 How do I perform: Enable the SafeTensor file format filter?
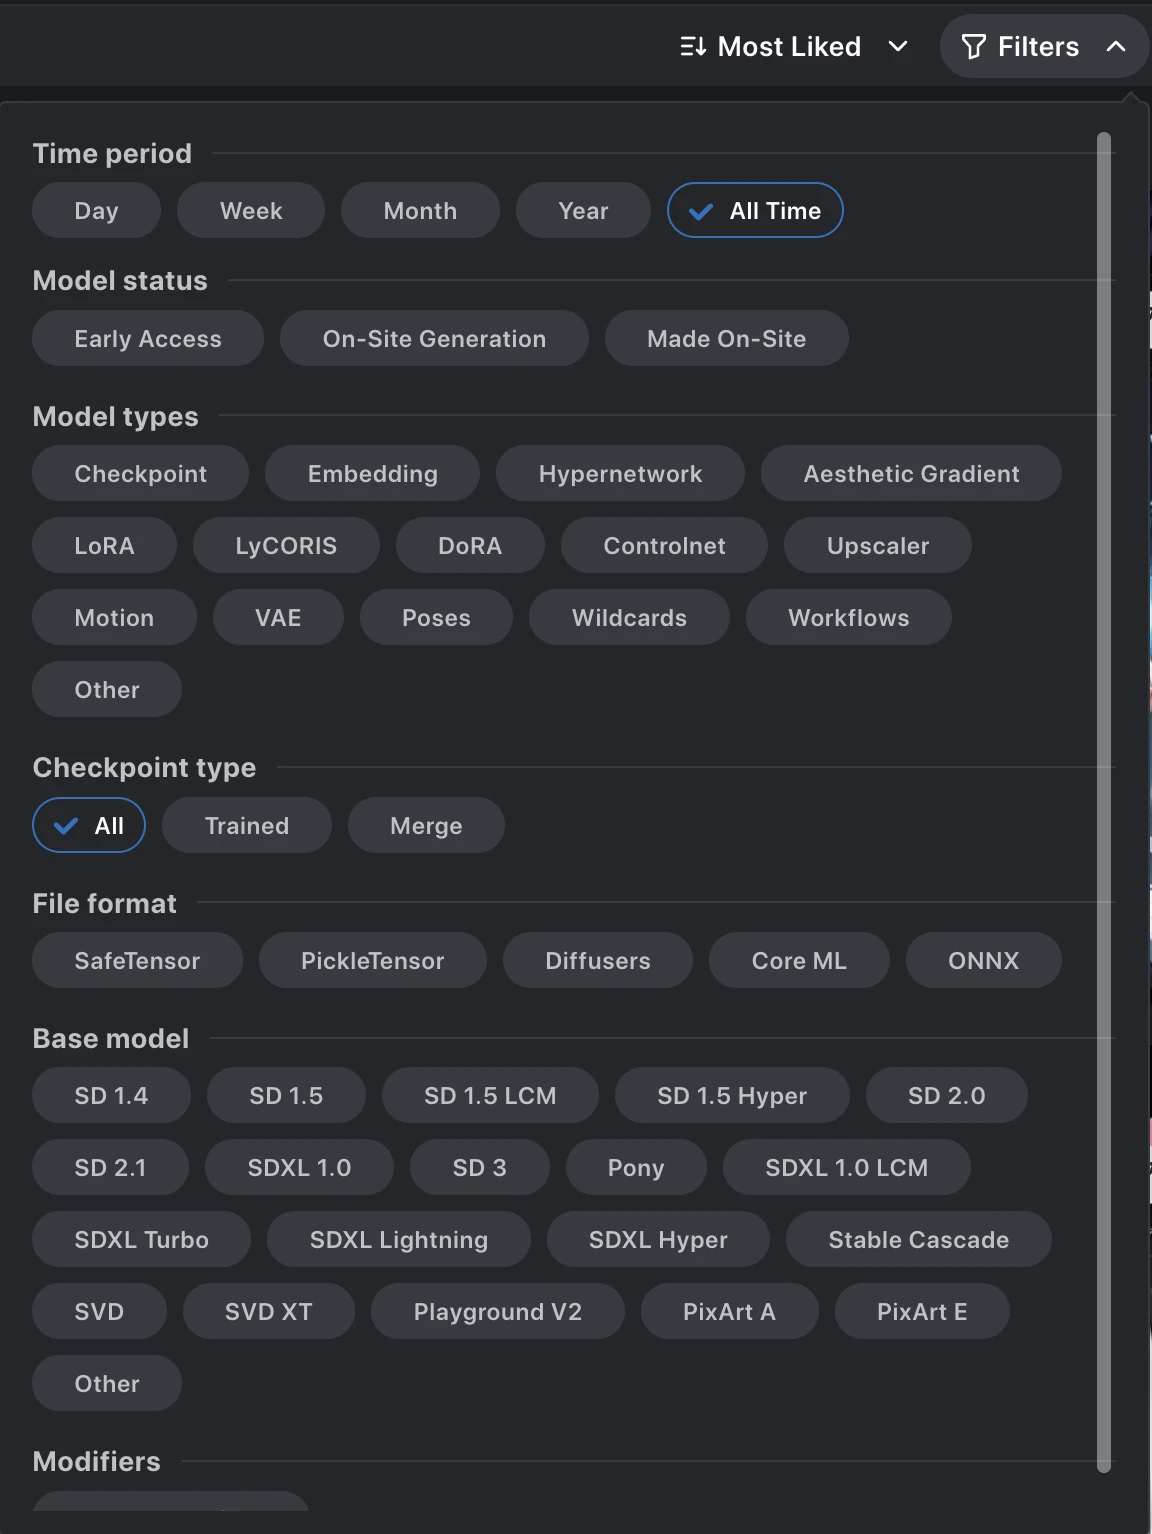pos(137,961)
